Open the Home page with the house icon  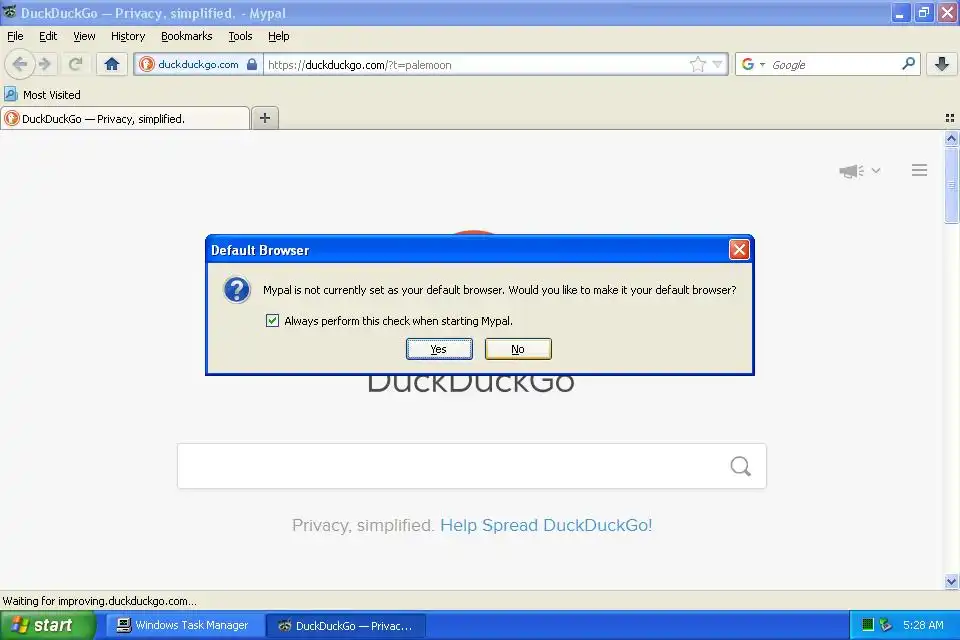pyautogui.click(x=111, y=64)
